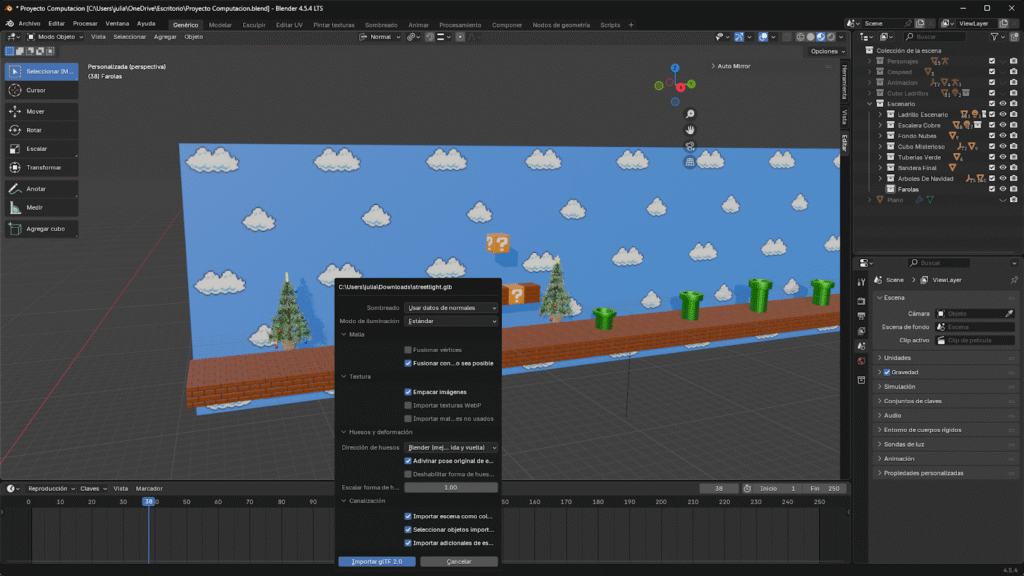The width and height of the screenshot is (1024, 576).
Task: Choose the Escalar tool
Action: pyautogui.click(x=40, y=148)
